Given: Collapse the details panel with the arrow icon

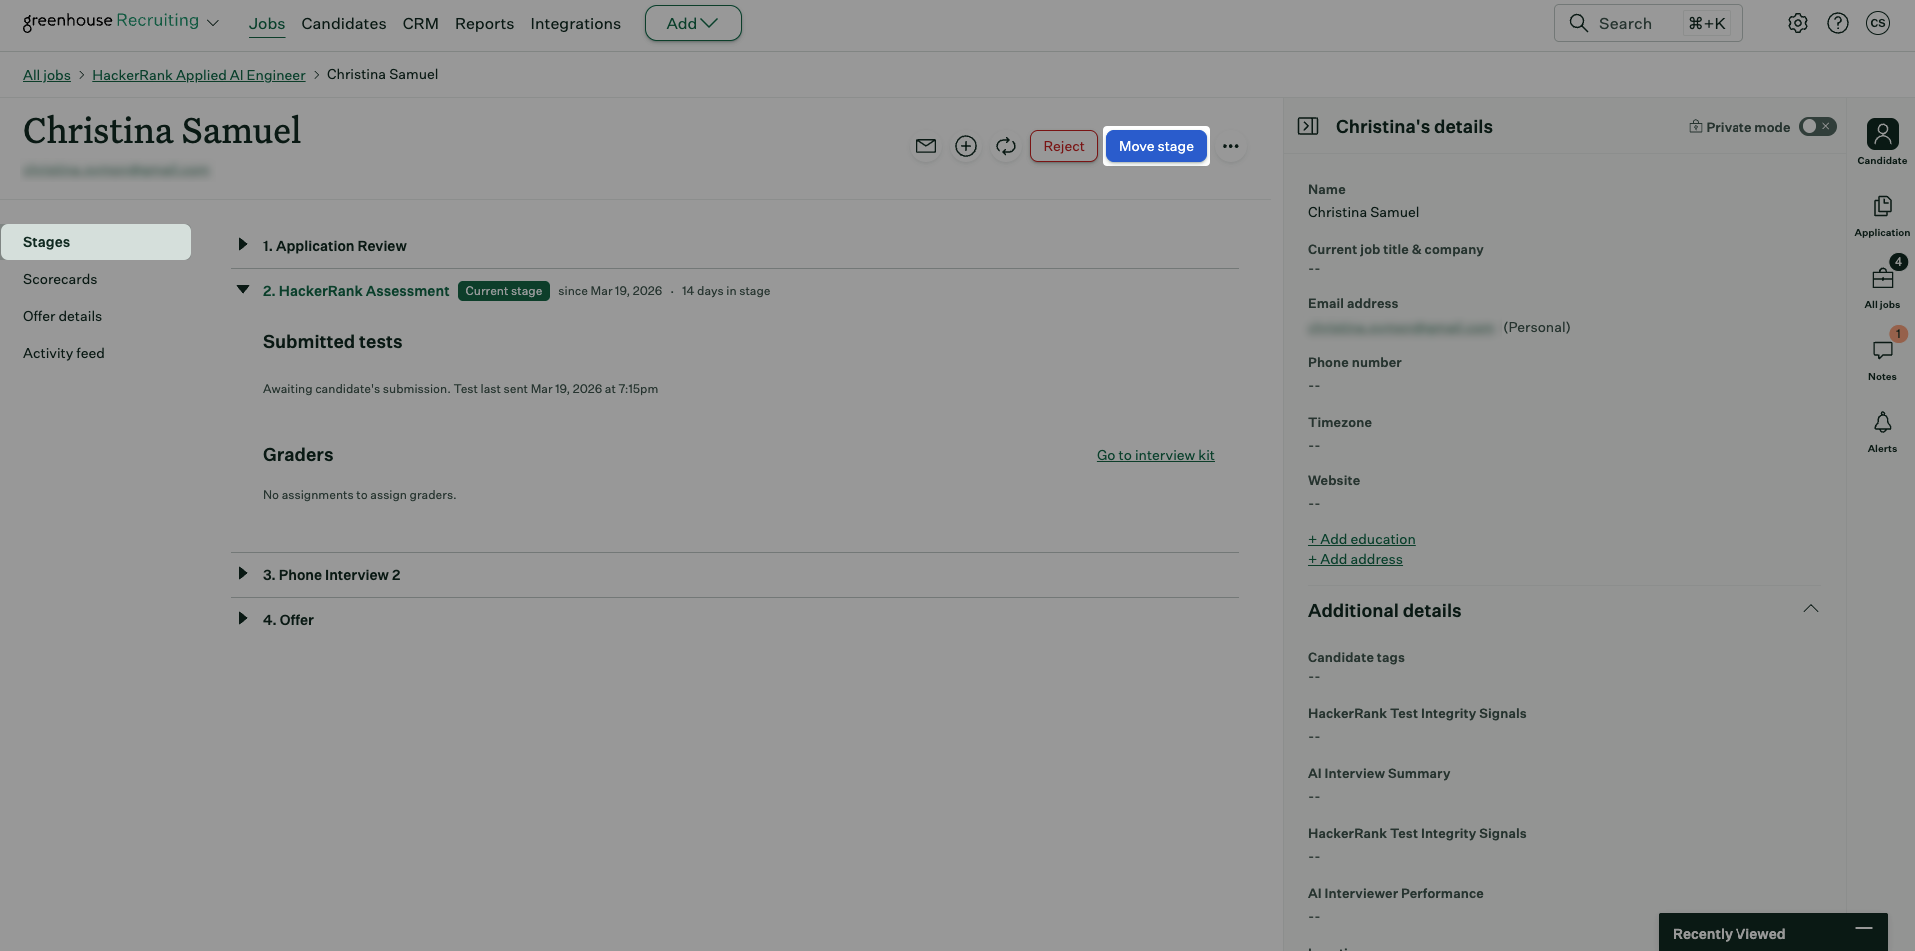Looking at the screenshot, I should (1308, 126).
